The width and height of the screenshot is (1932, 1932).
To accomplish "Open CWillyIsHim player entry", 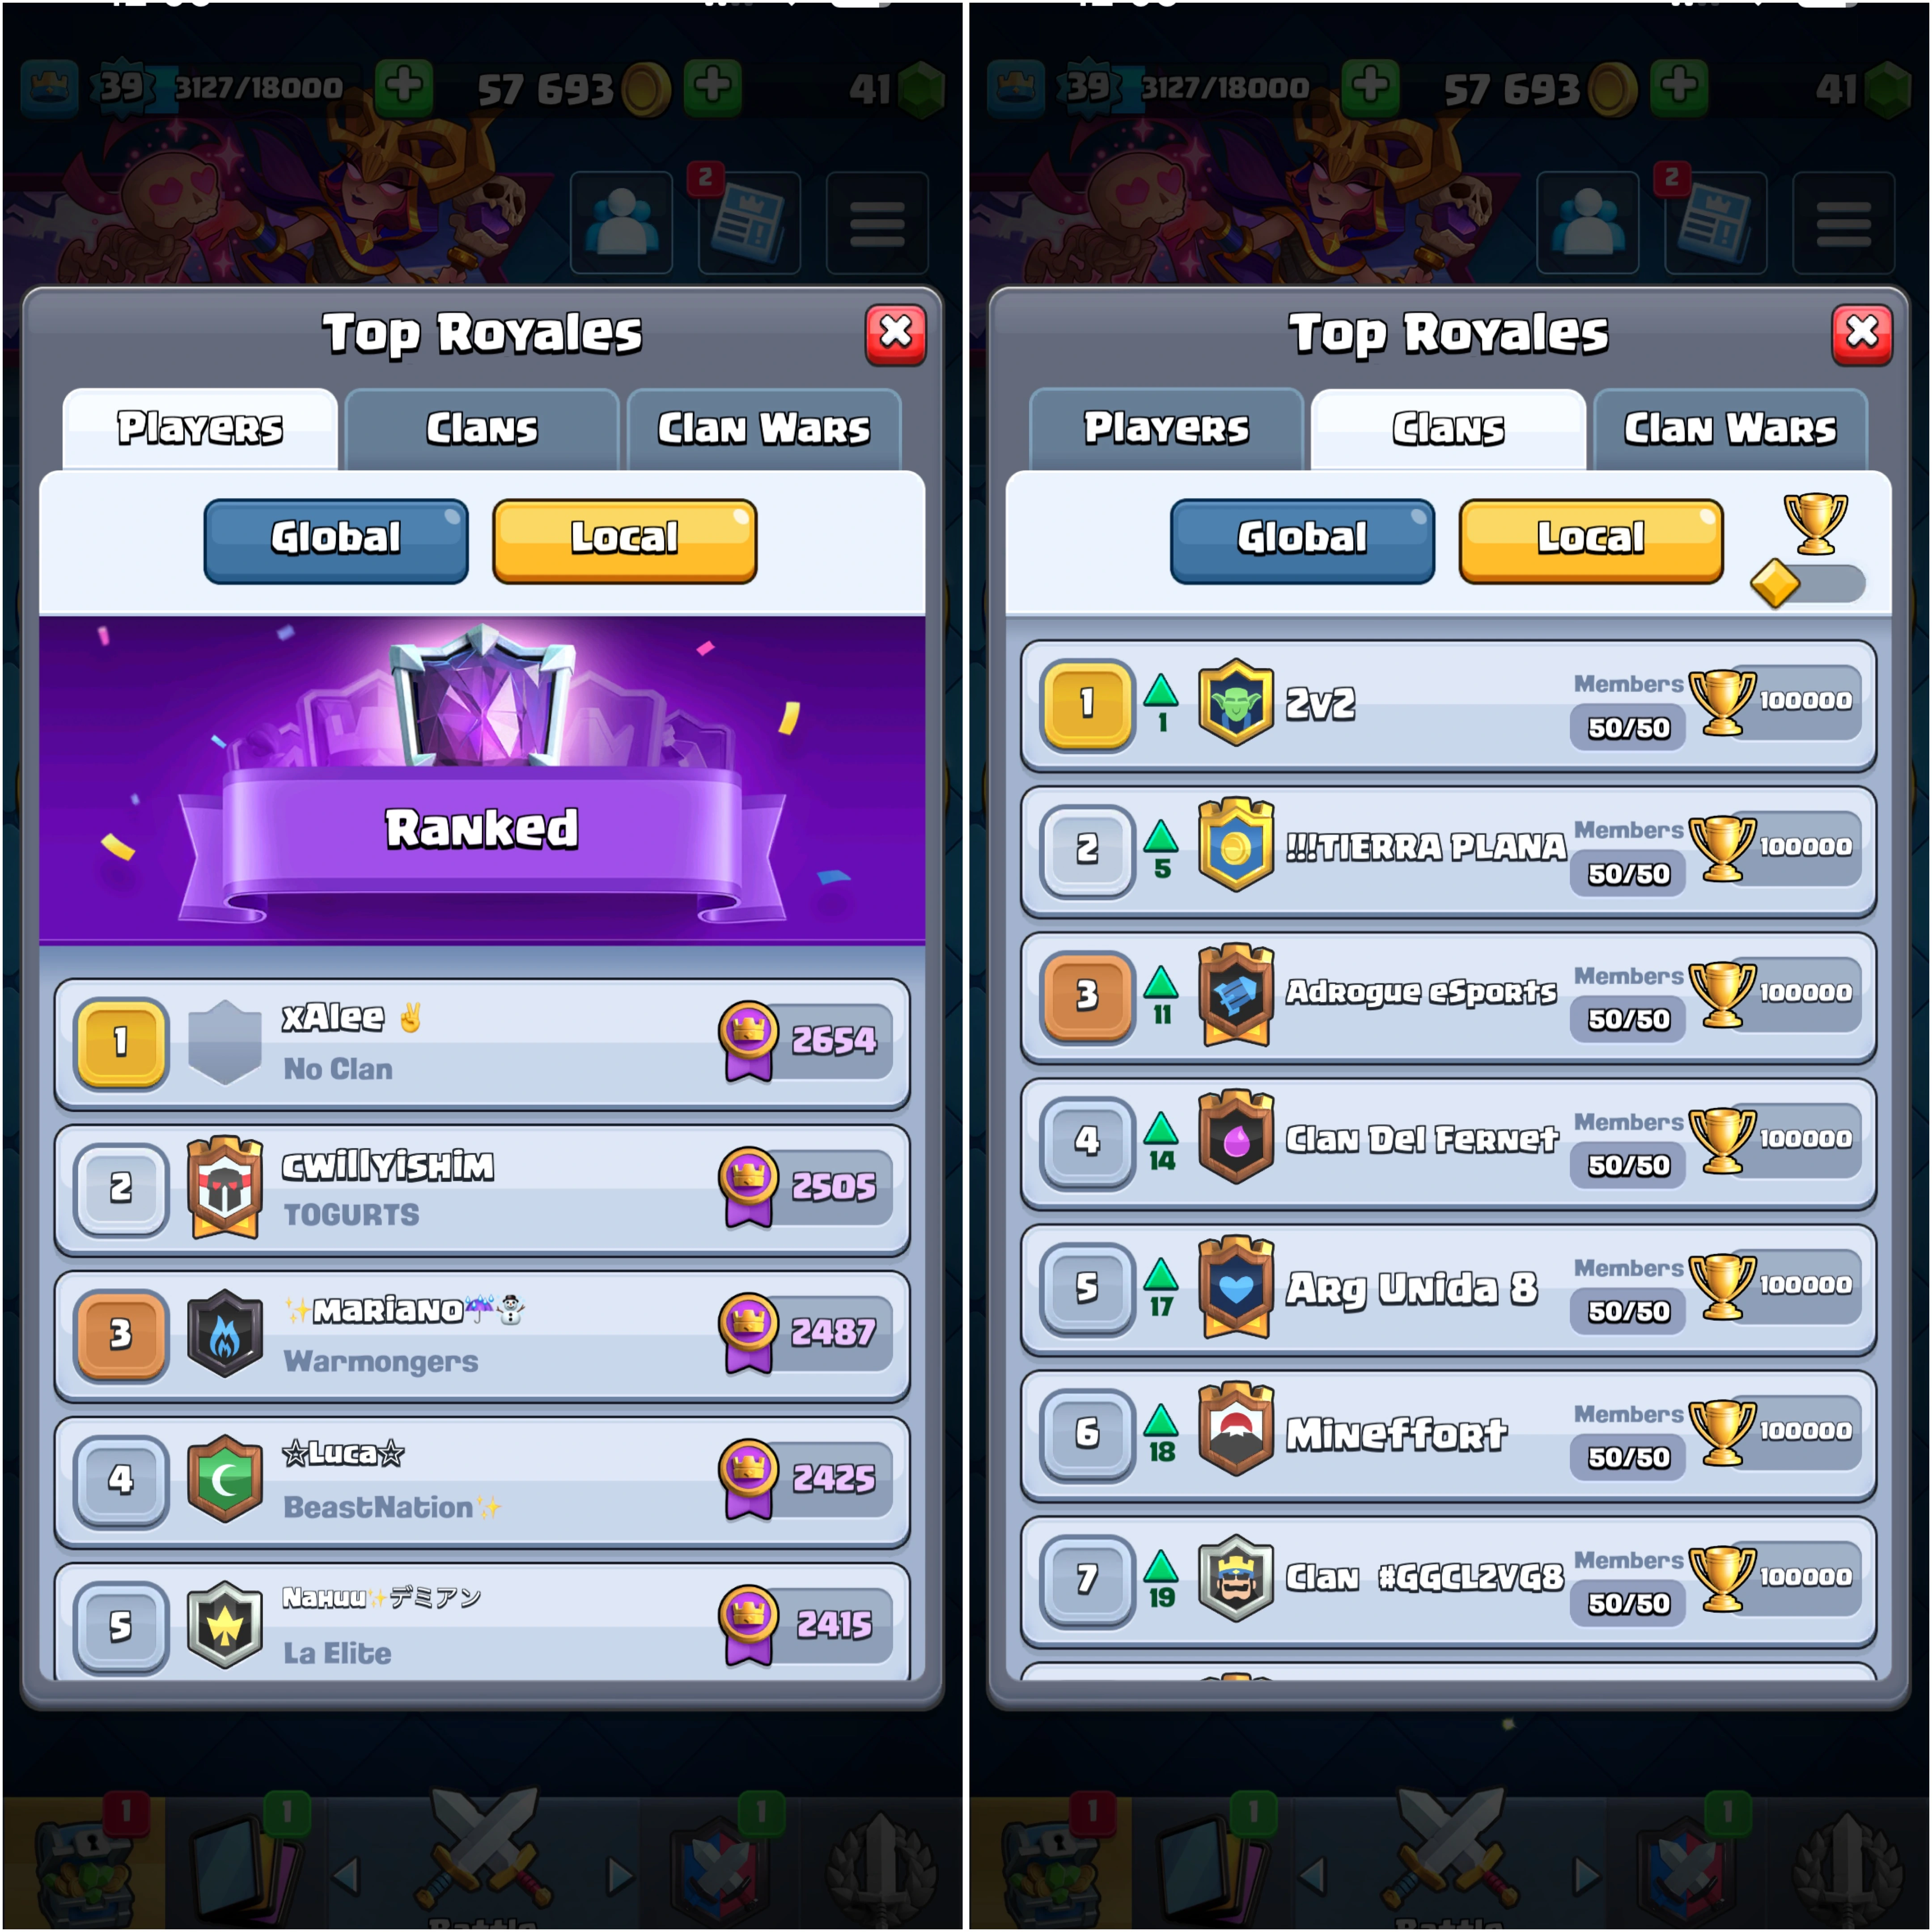I will pyautogui.click(x=482, y=1190).
